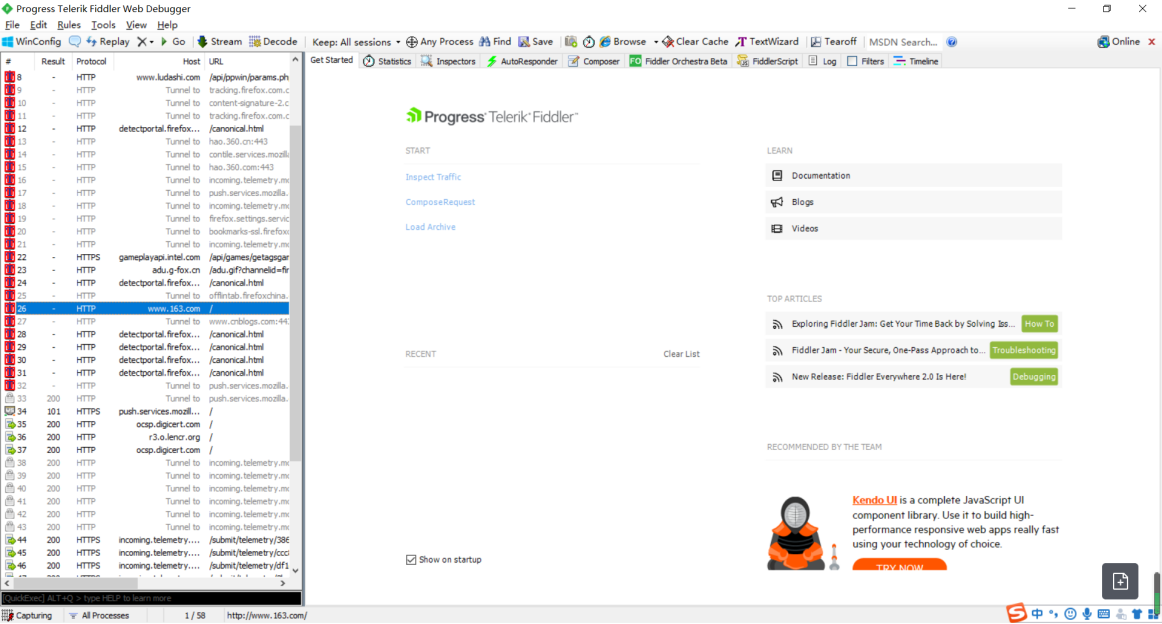Click the Go resume button
Image resolution: width=1162 pixels, height=624 pixels.
[x=173, y=42]
